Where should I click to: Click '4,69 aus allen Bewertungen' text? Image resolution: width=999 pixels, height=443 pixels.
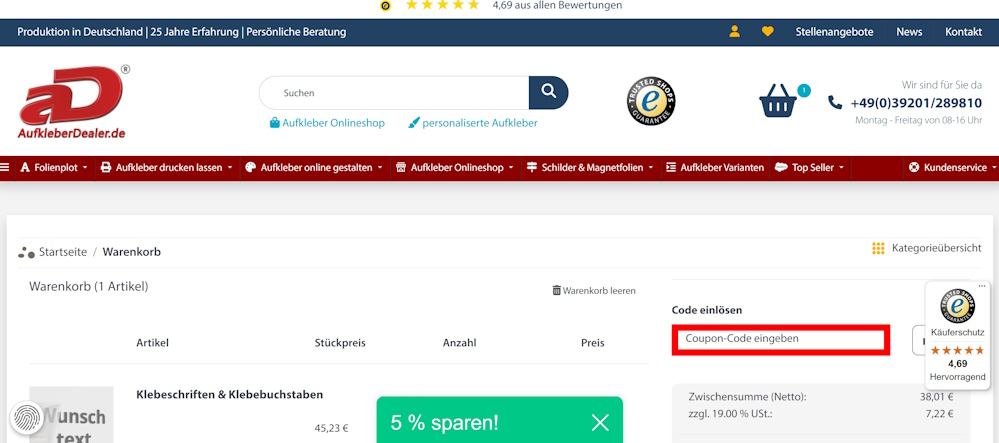[x=557, y=5]
